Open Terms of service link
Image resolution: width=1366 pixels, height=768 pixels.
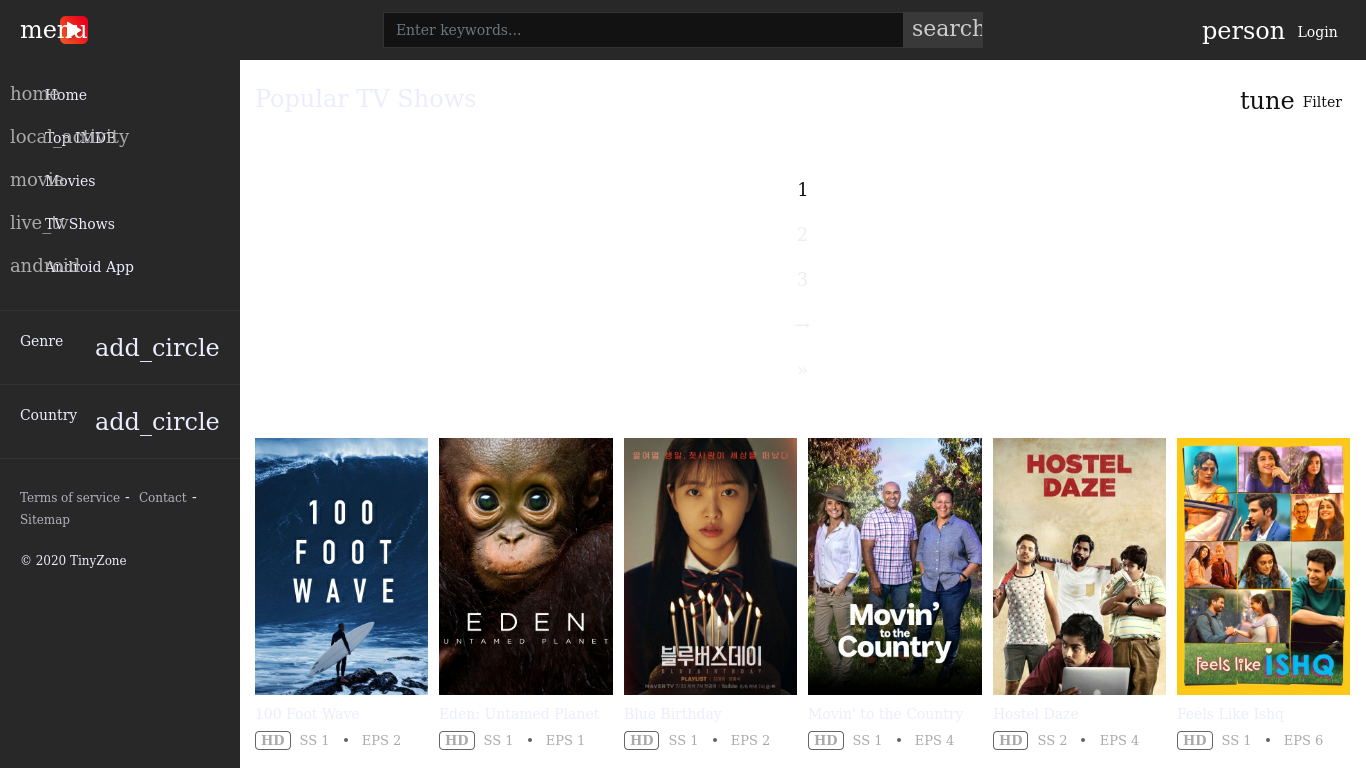coord(70,498)
